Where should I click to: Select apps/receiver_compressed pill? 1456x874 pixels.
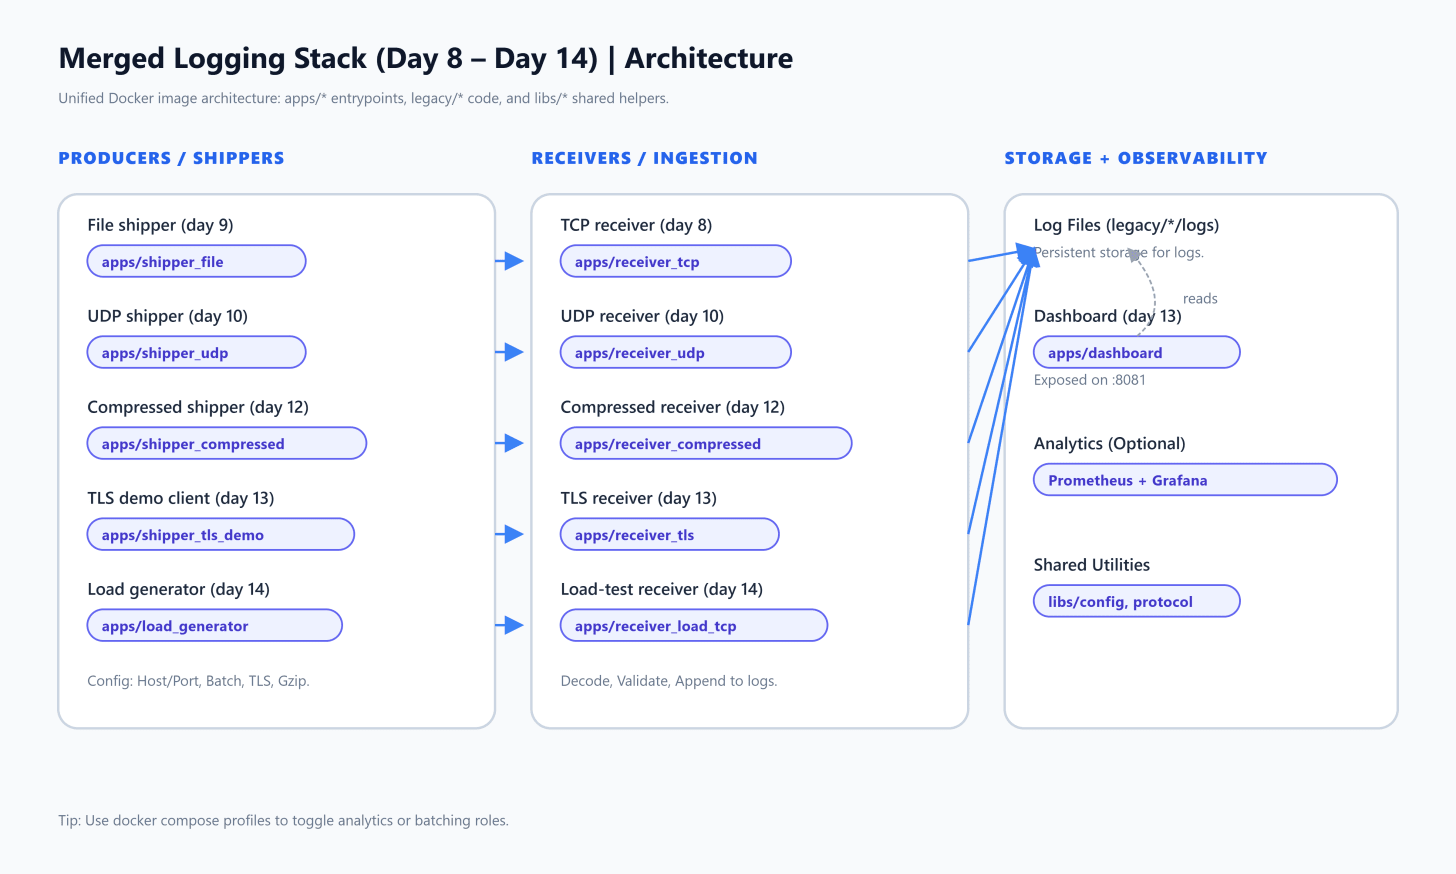706,443
